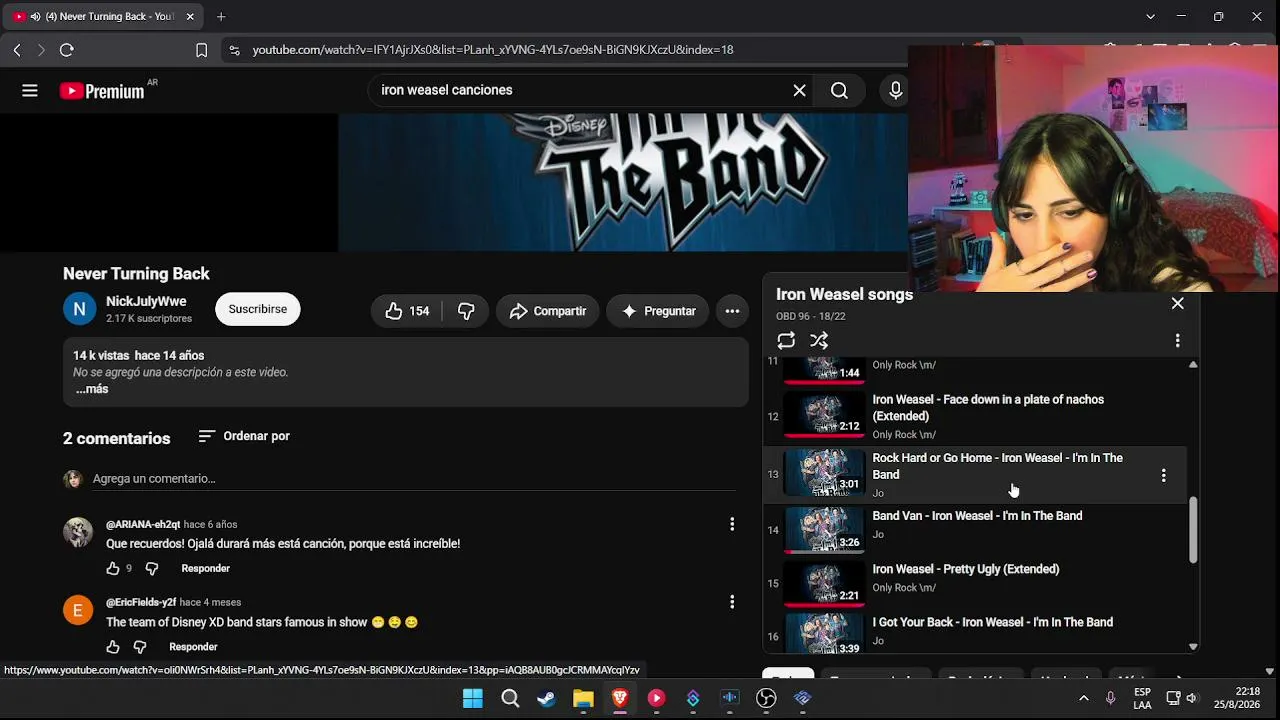Bookmark this page in the address bar

point(202,50)
